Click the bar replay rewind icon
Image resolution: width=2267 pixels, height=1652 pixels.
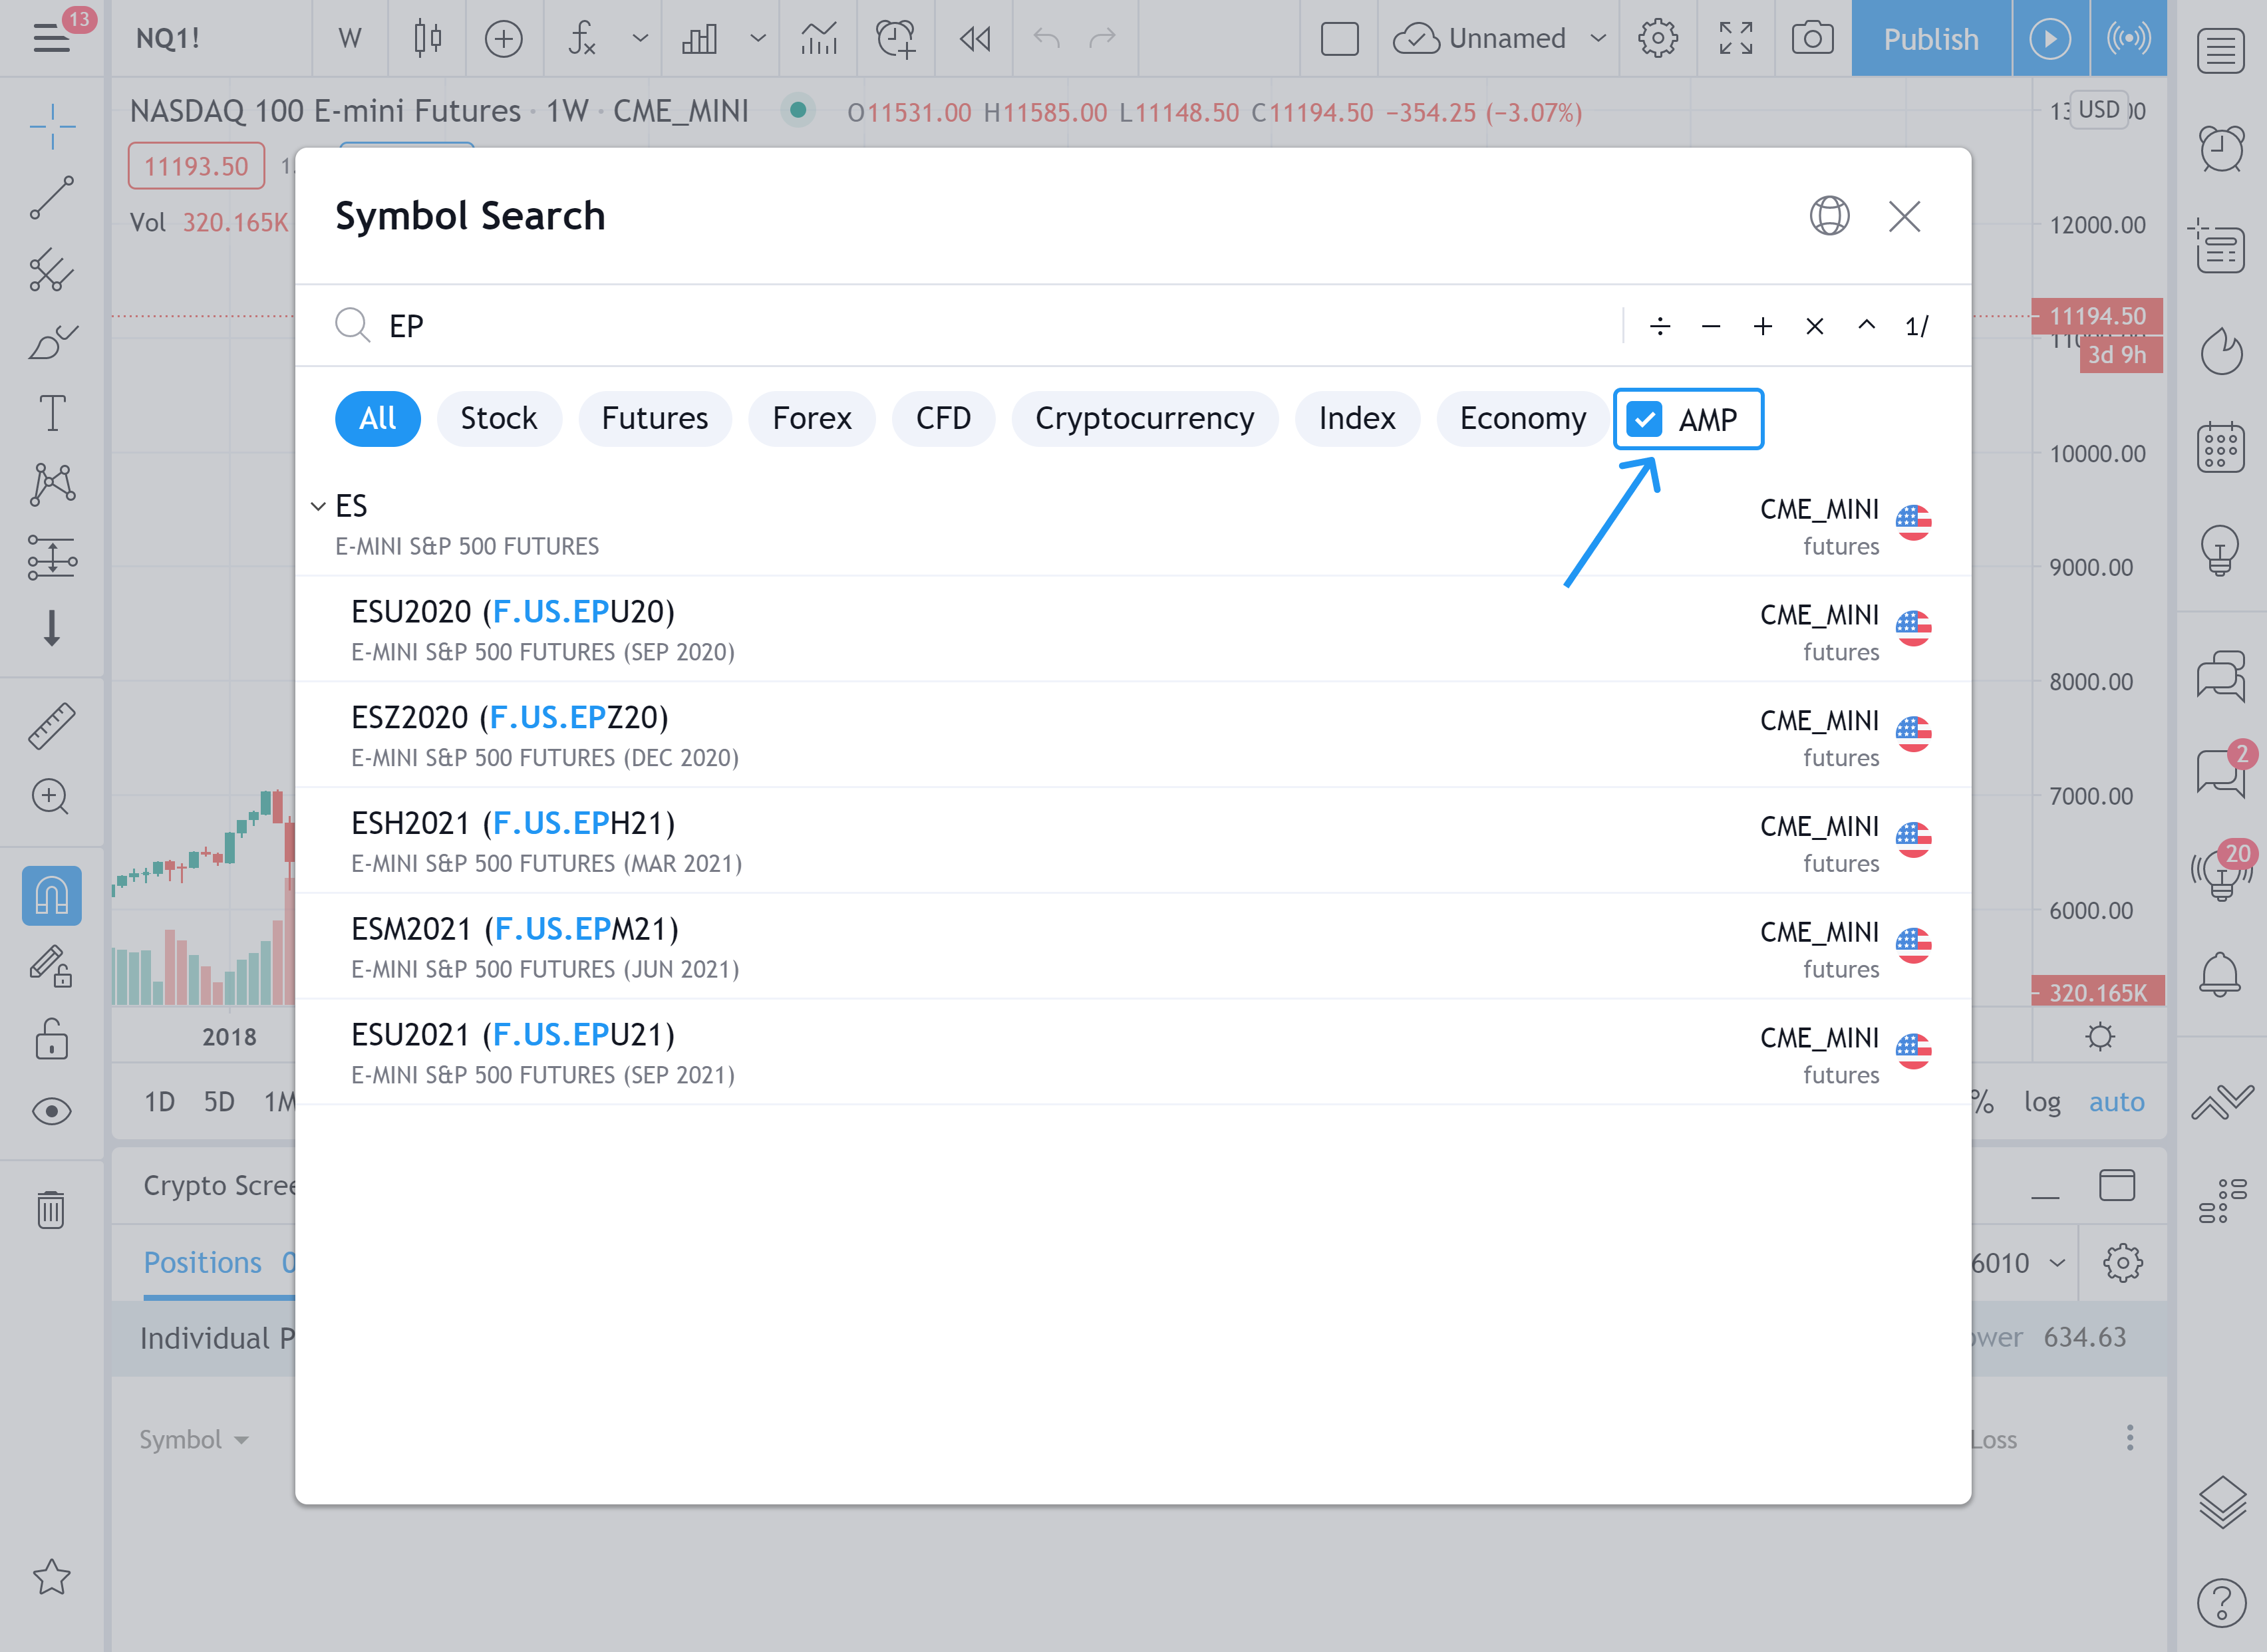click(974, 39)
